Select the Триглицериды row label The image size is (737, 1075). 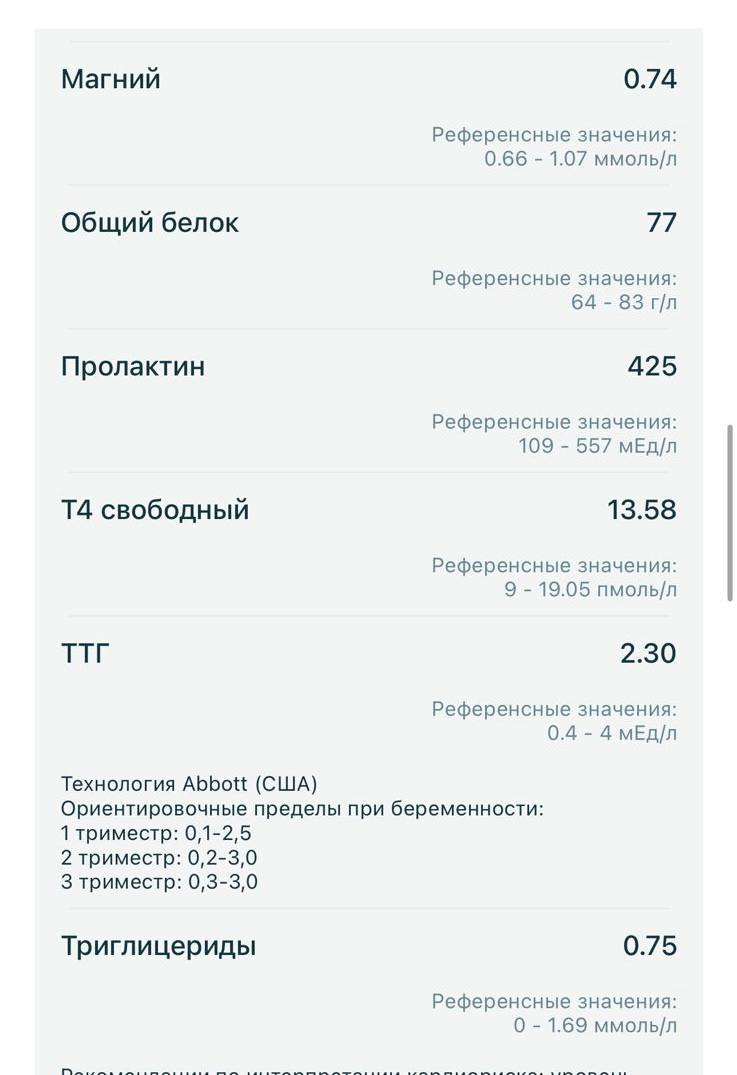point(158,946)
